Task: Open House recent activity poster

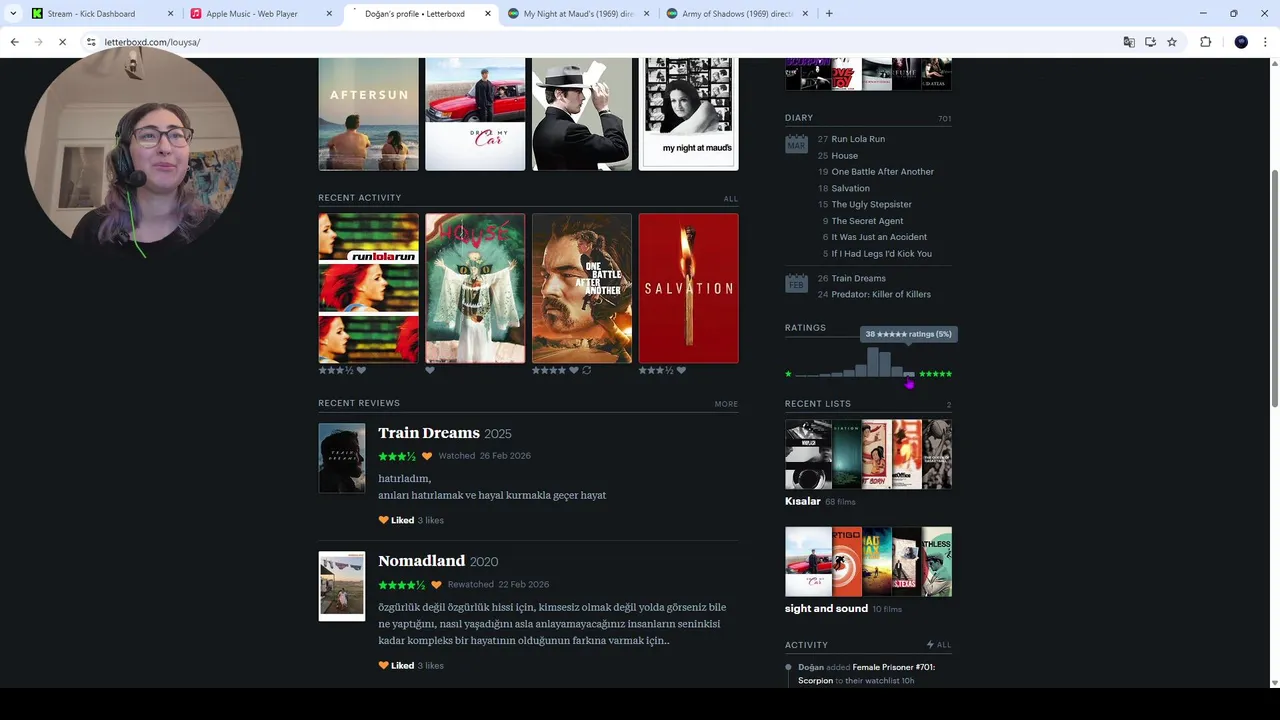Action: pos(475,288)
